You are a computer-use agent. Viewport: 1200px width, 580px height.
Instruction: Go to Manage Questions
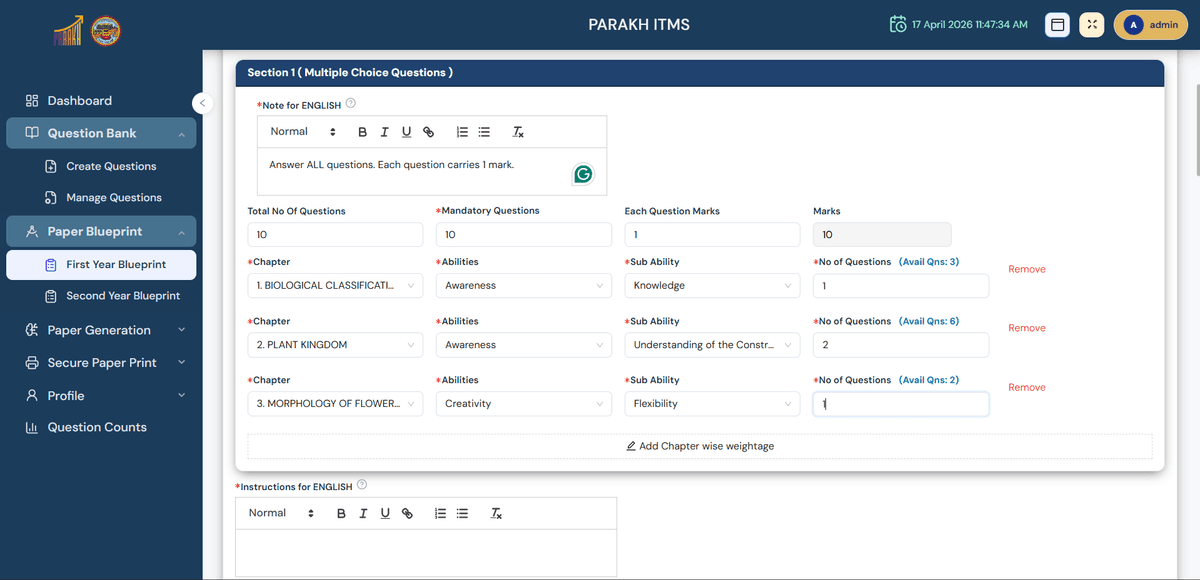113,198
